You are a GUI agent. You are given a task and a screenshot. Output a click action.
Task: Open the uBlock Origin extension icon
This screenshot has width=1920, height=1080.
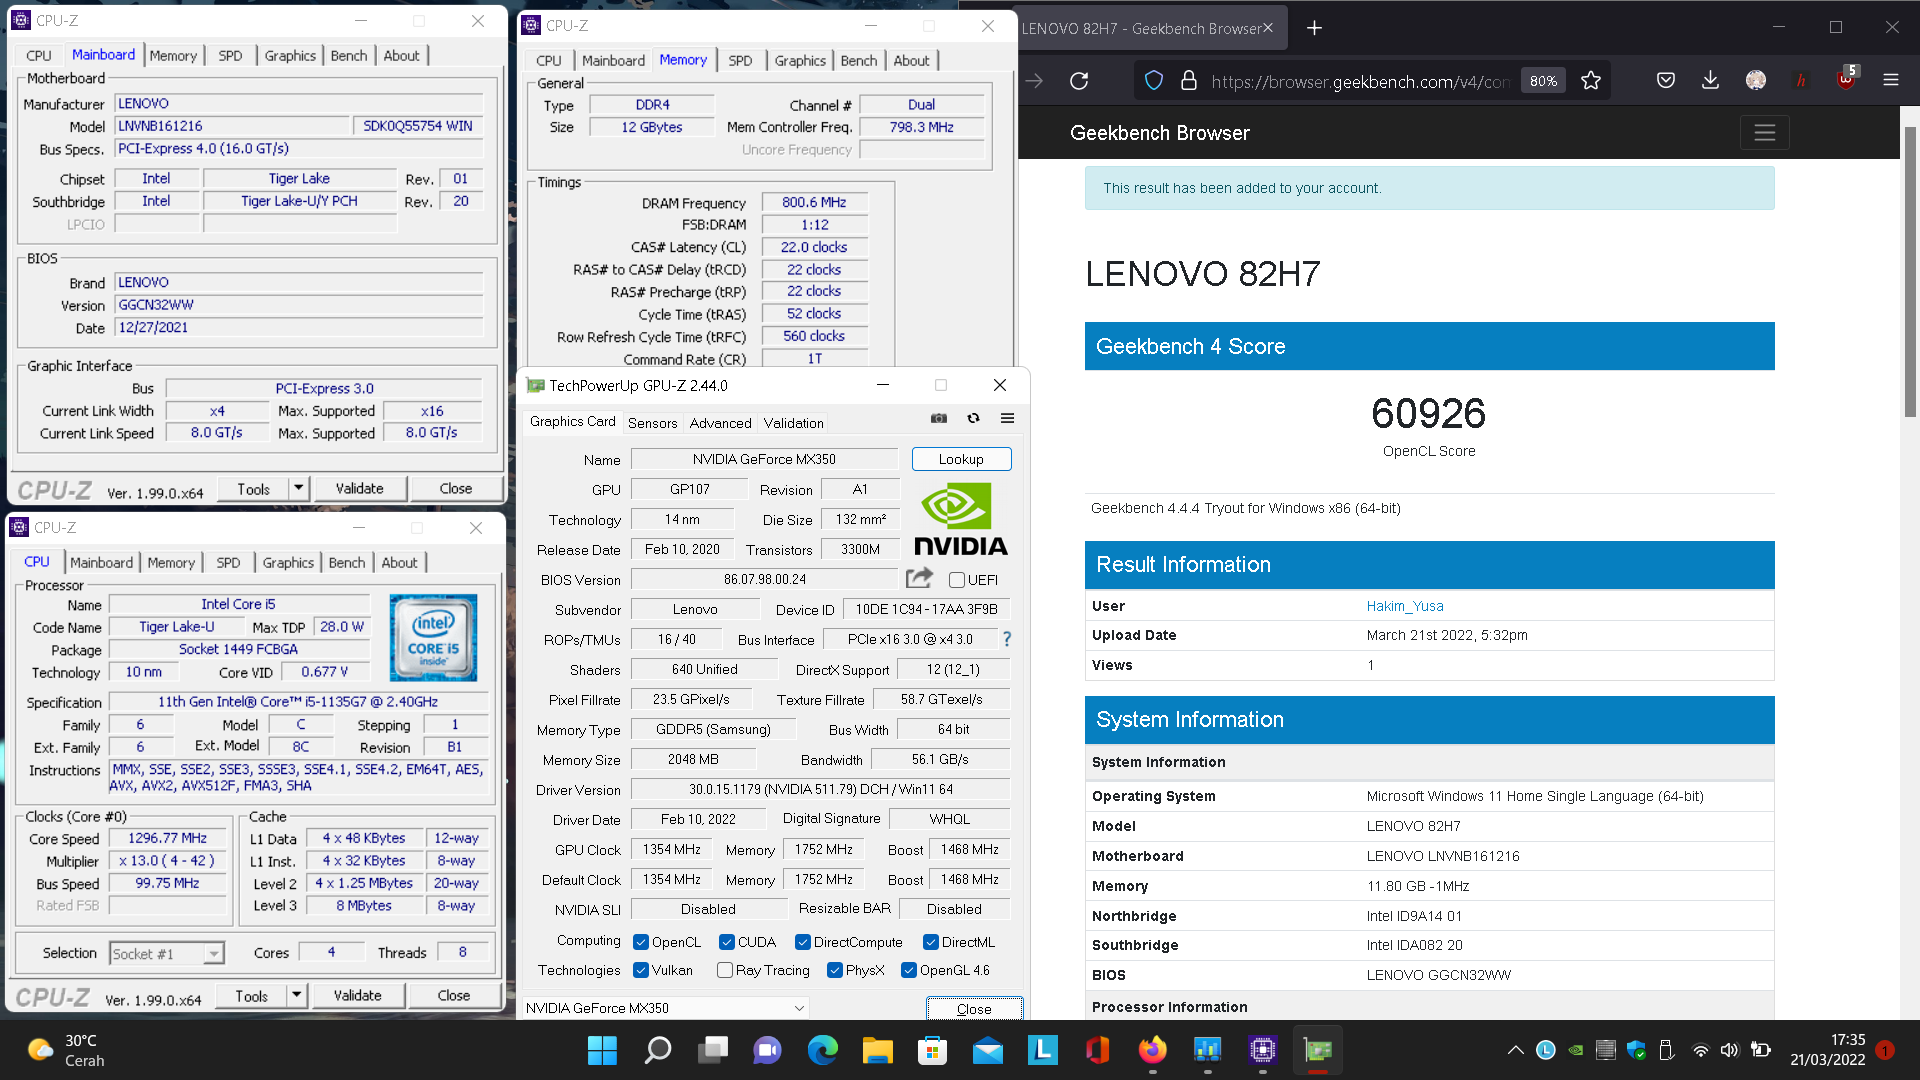pos(1846,79)
